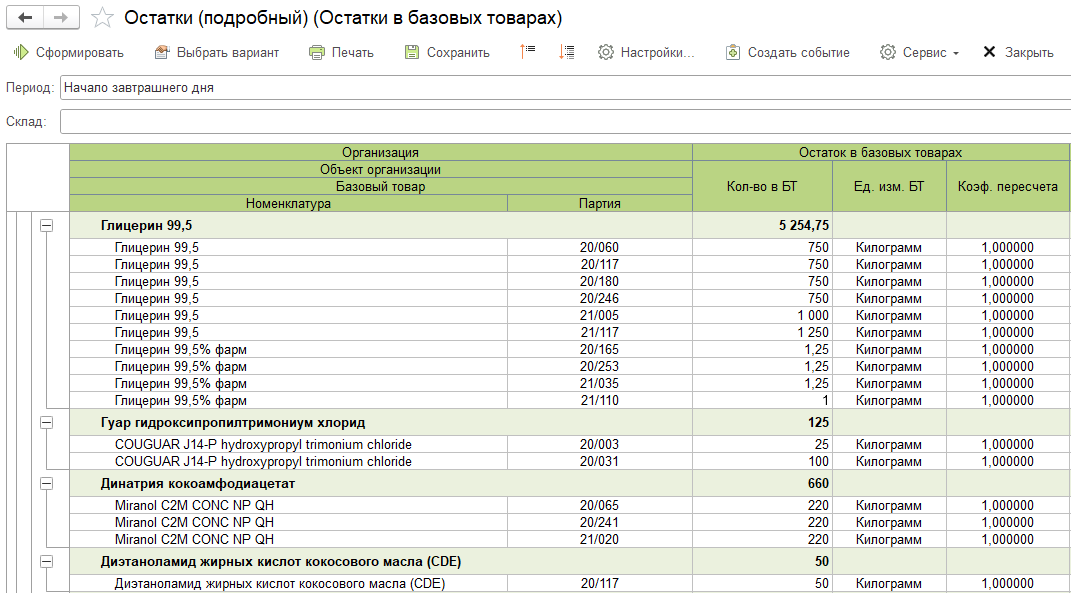Click batch cell 20/031

(x=600, y=461)
